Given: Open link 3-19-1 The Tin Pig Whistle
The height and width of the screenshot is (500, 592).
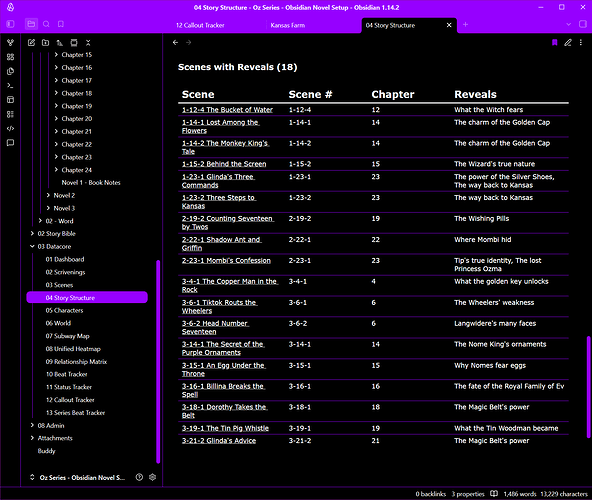Looking at the screenshot, I should click(225, 428).
